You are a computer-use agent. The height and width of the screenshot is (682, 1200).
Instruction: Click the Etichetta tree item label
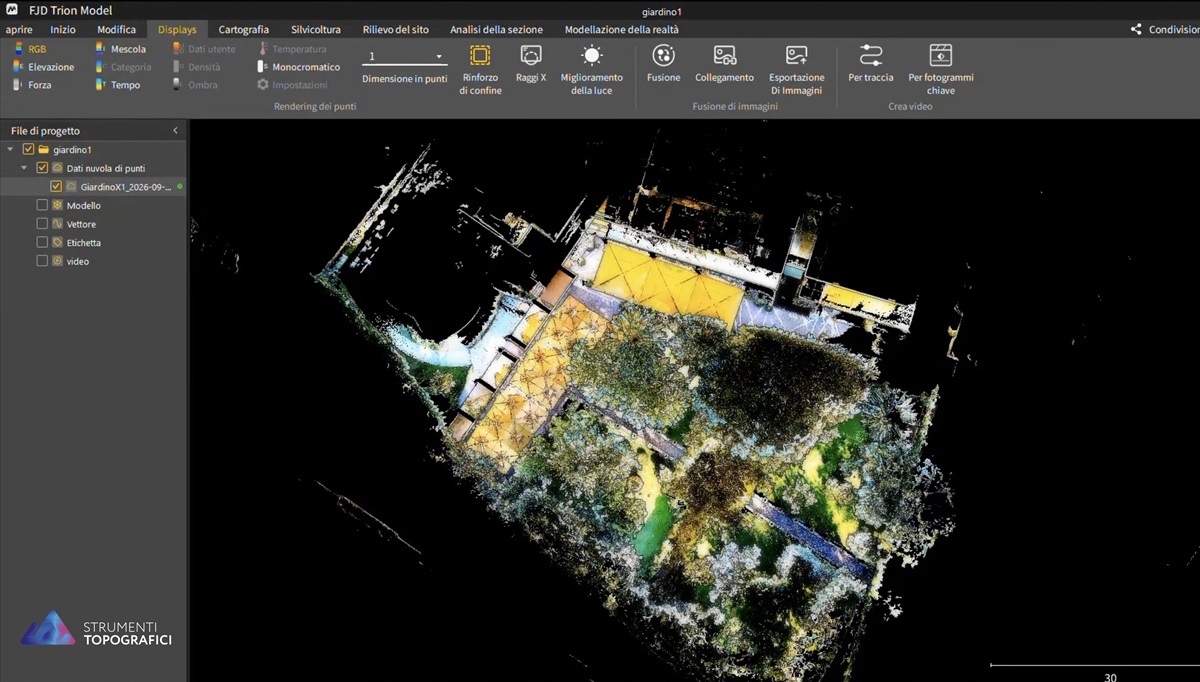[x=84, y=242]
